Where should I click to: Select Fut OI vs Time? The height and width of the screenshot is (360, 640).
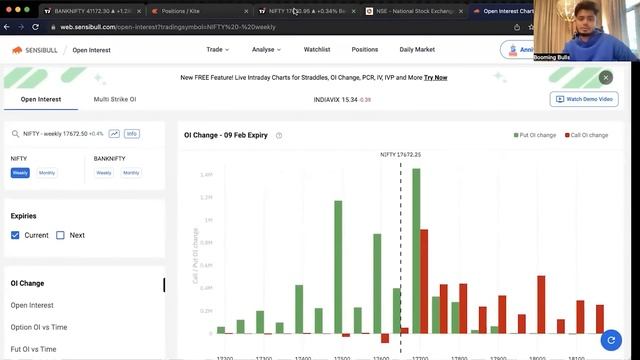33,349
